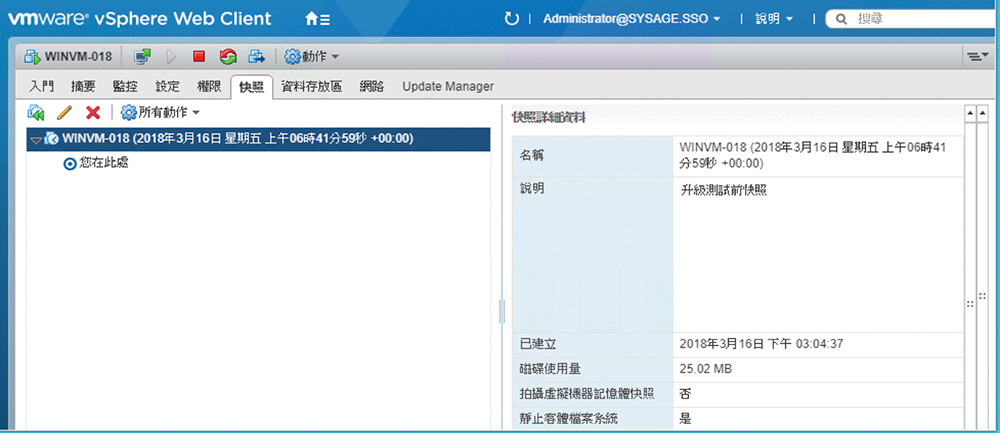Click the edit snapshot pencil icon
Image resolution: width=1000 pixels, height=433 pixels.
point(64,113)
